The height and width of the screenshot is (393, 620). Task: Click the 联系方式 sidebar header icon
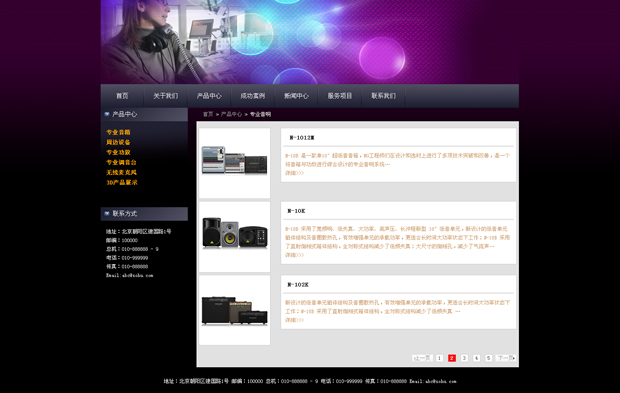point(107,214)
